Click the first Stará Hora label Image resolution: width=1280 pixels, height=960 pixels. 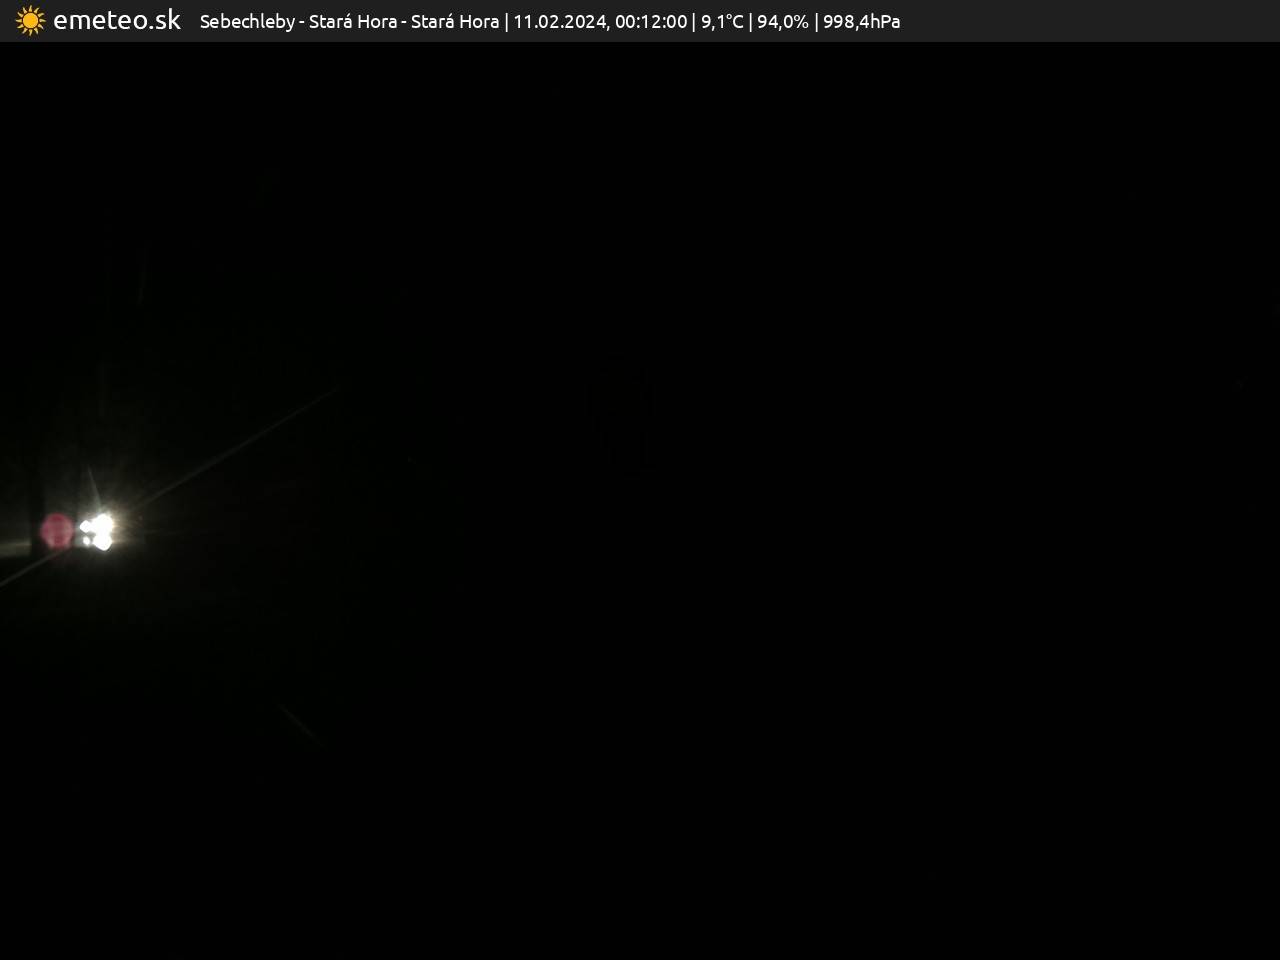[353, 22]
